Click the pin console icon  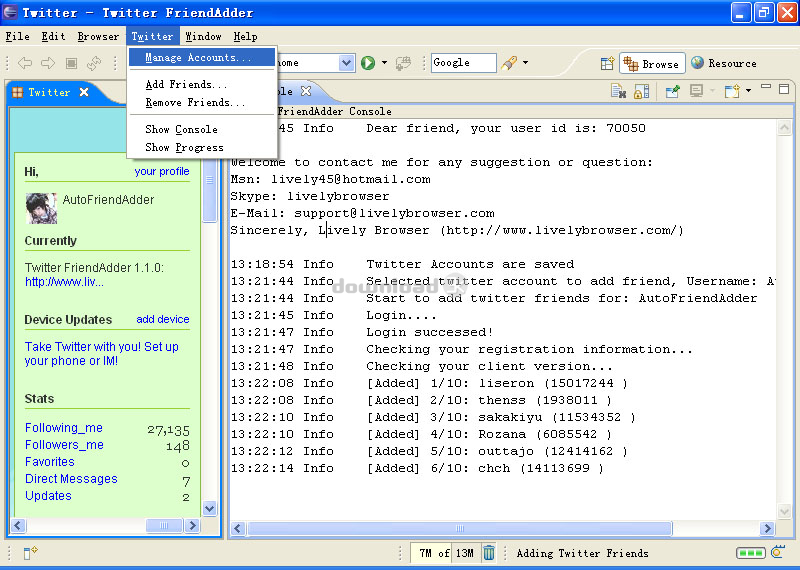click(x=672, y=91)
